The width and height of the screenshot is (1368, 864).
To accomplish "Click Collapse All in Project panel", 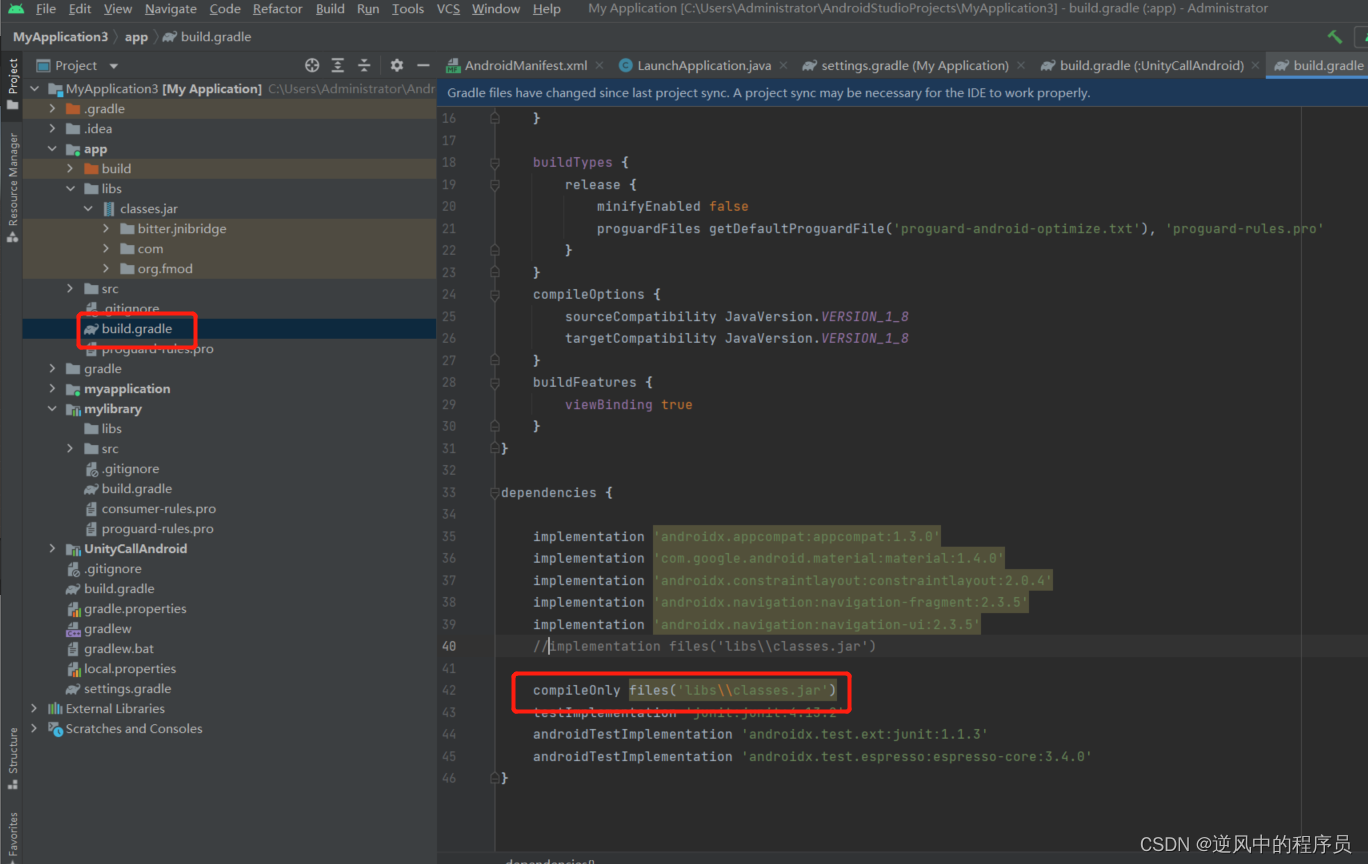I will click(x=364, y=65).
